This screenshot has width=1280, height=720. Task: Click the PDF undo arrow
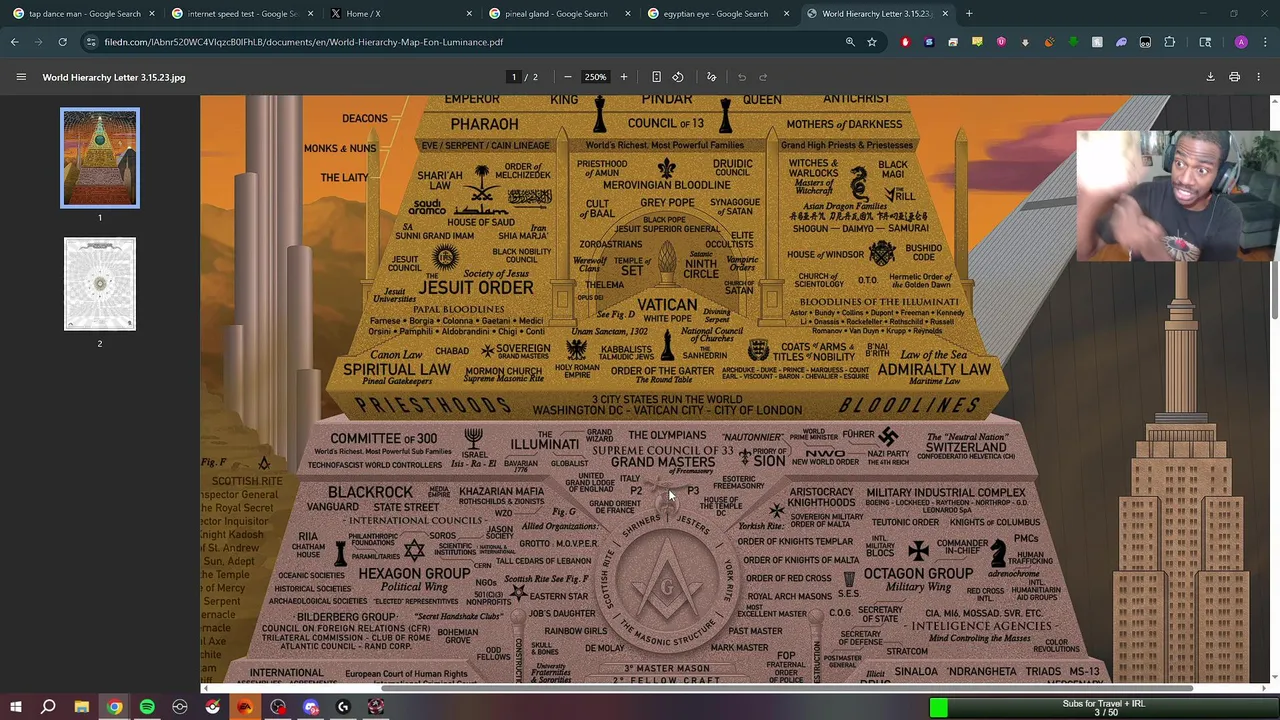[742, 77]
